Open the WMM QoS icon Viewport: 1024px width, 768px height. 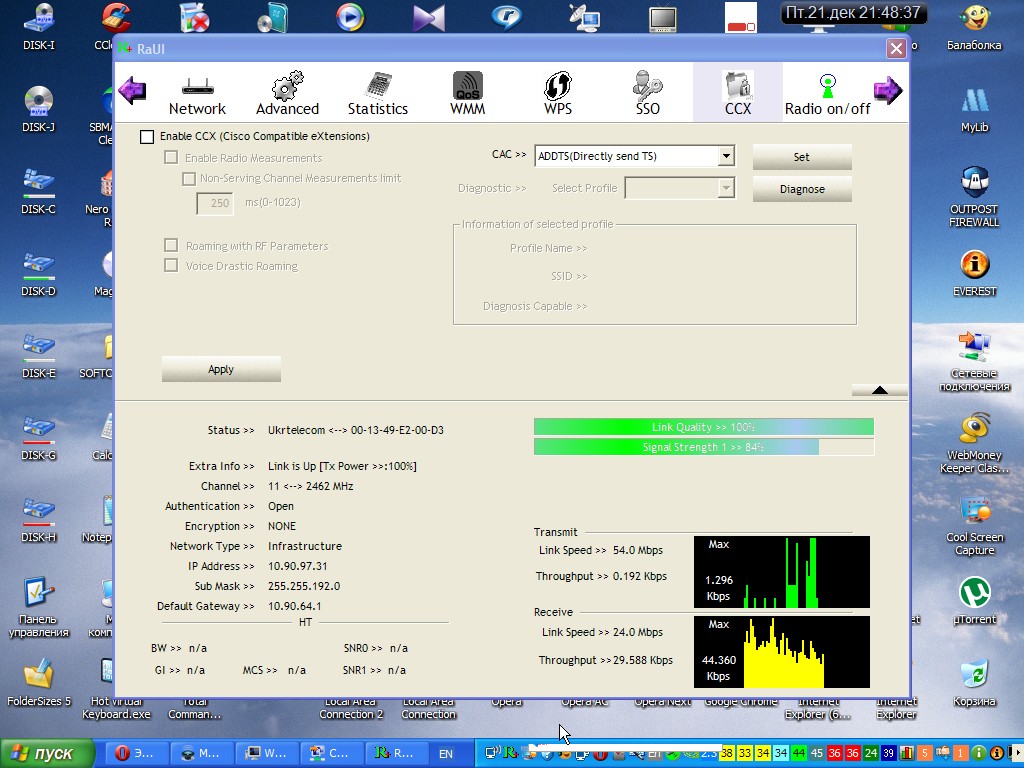pos(468,86)
